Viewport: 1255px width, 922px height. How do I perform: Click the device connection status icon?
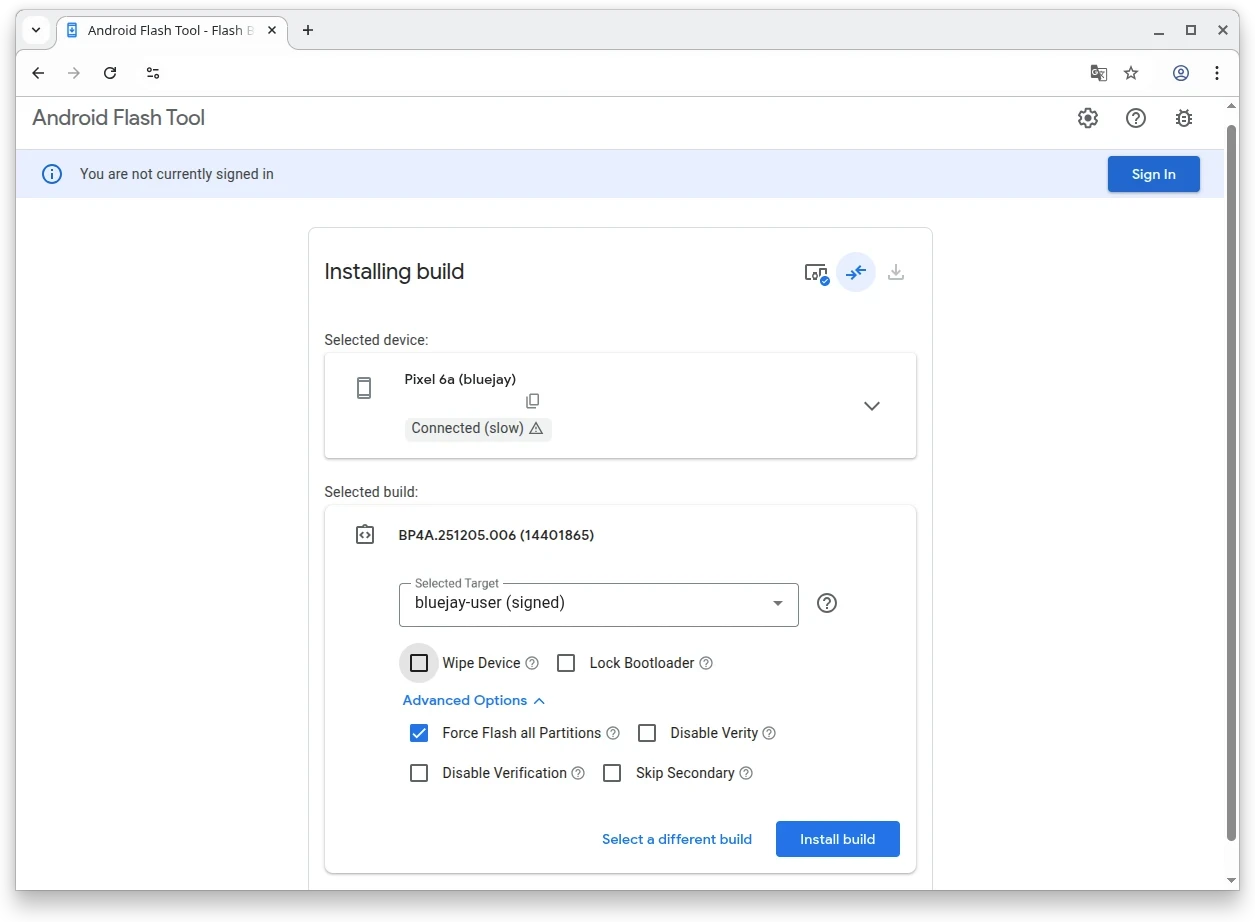[817, 273]
